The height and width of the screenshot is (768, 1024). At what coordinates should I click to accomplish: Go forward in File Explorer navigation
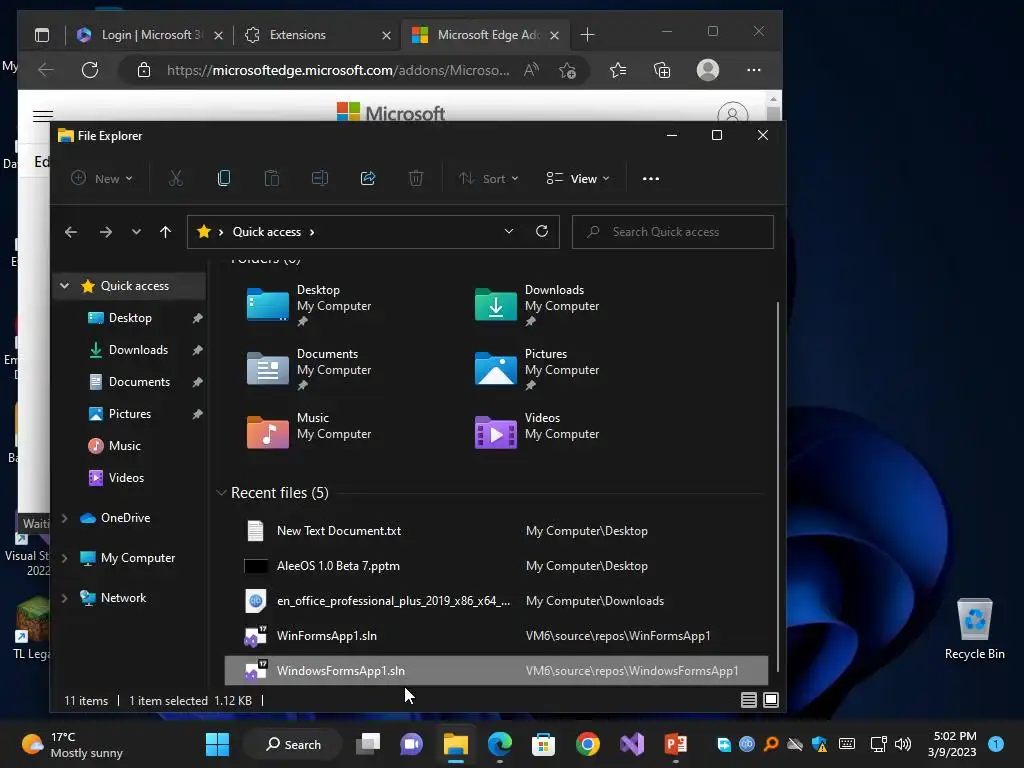pyautogui.click(x=106, y=232)
